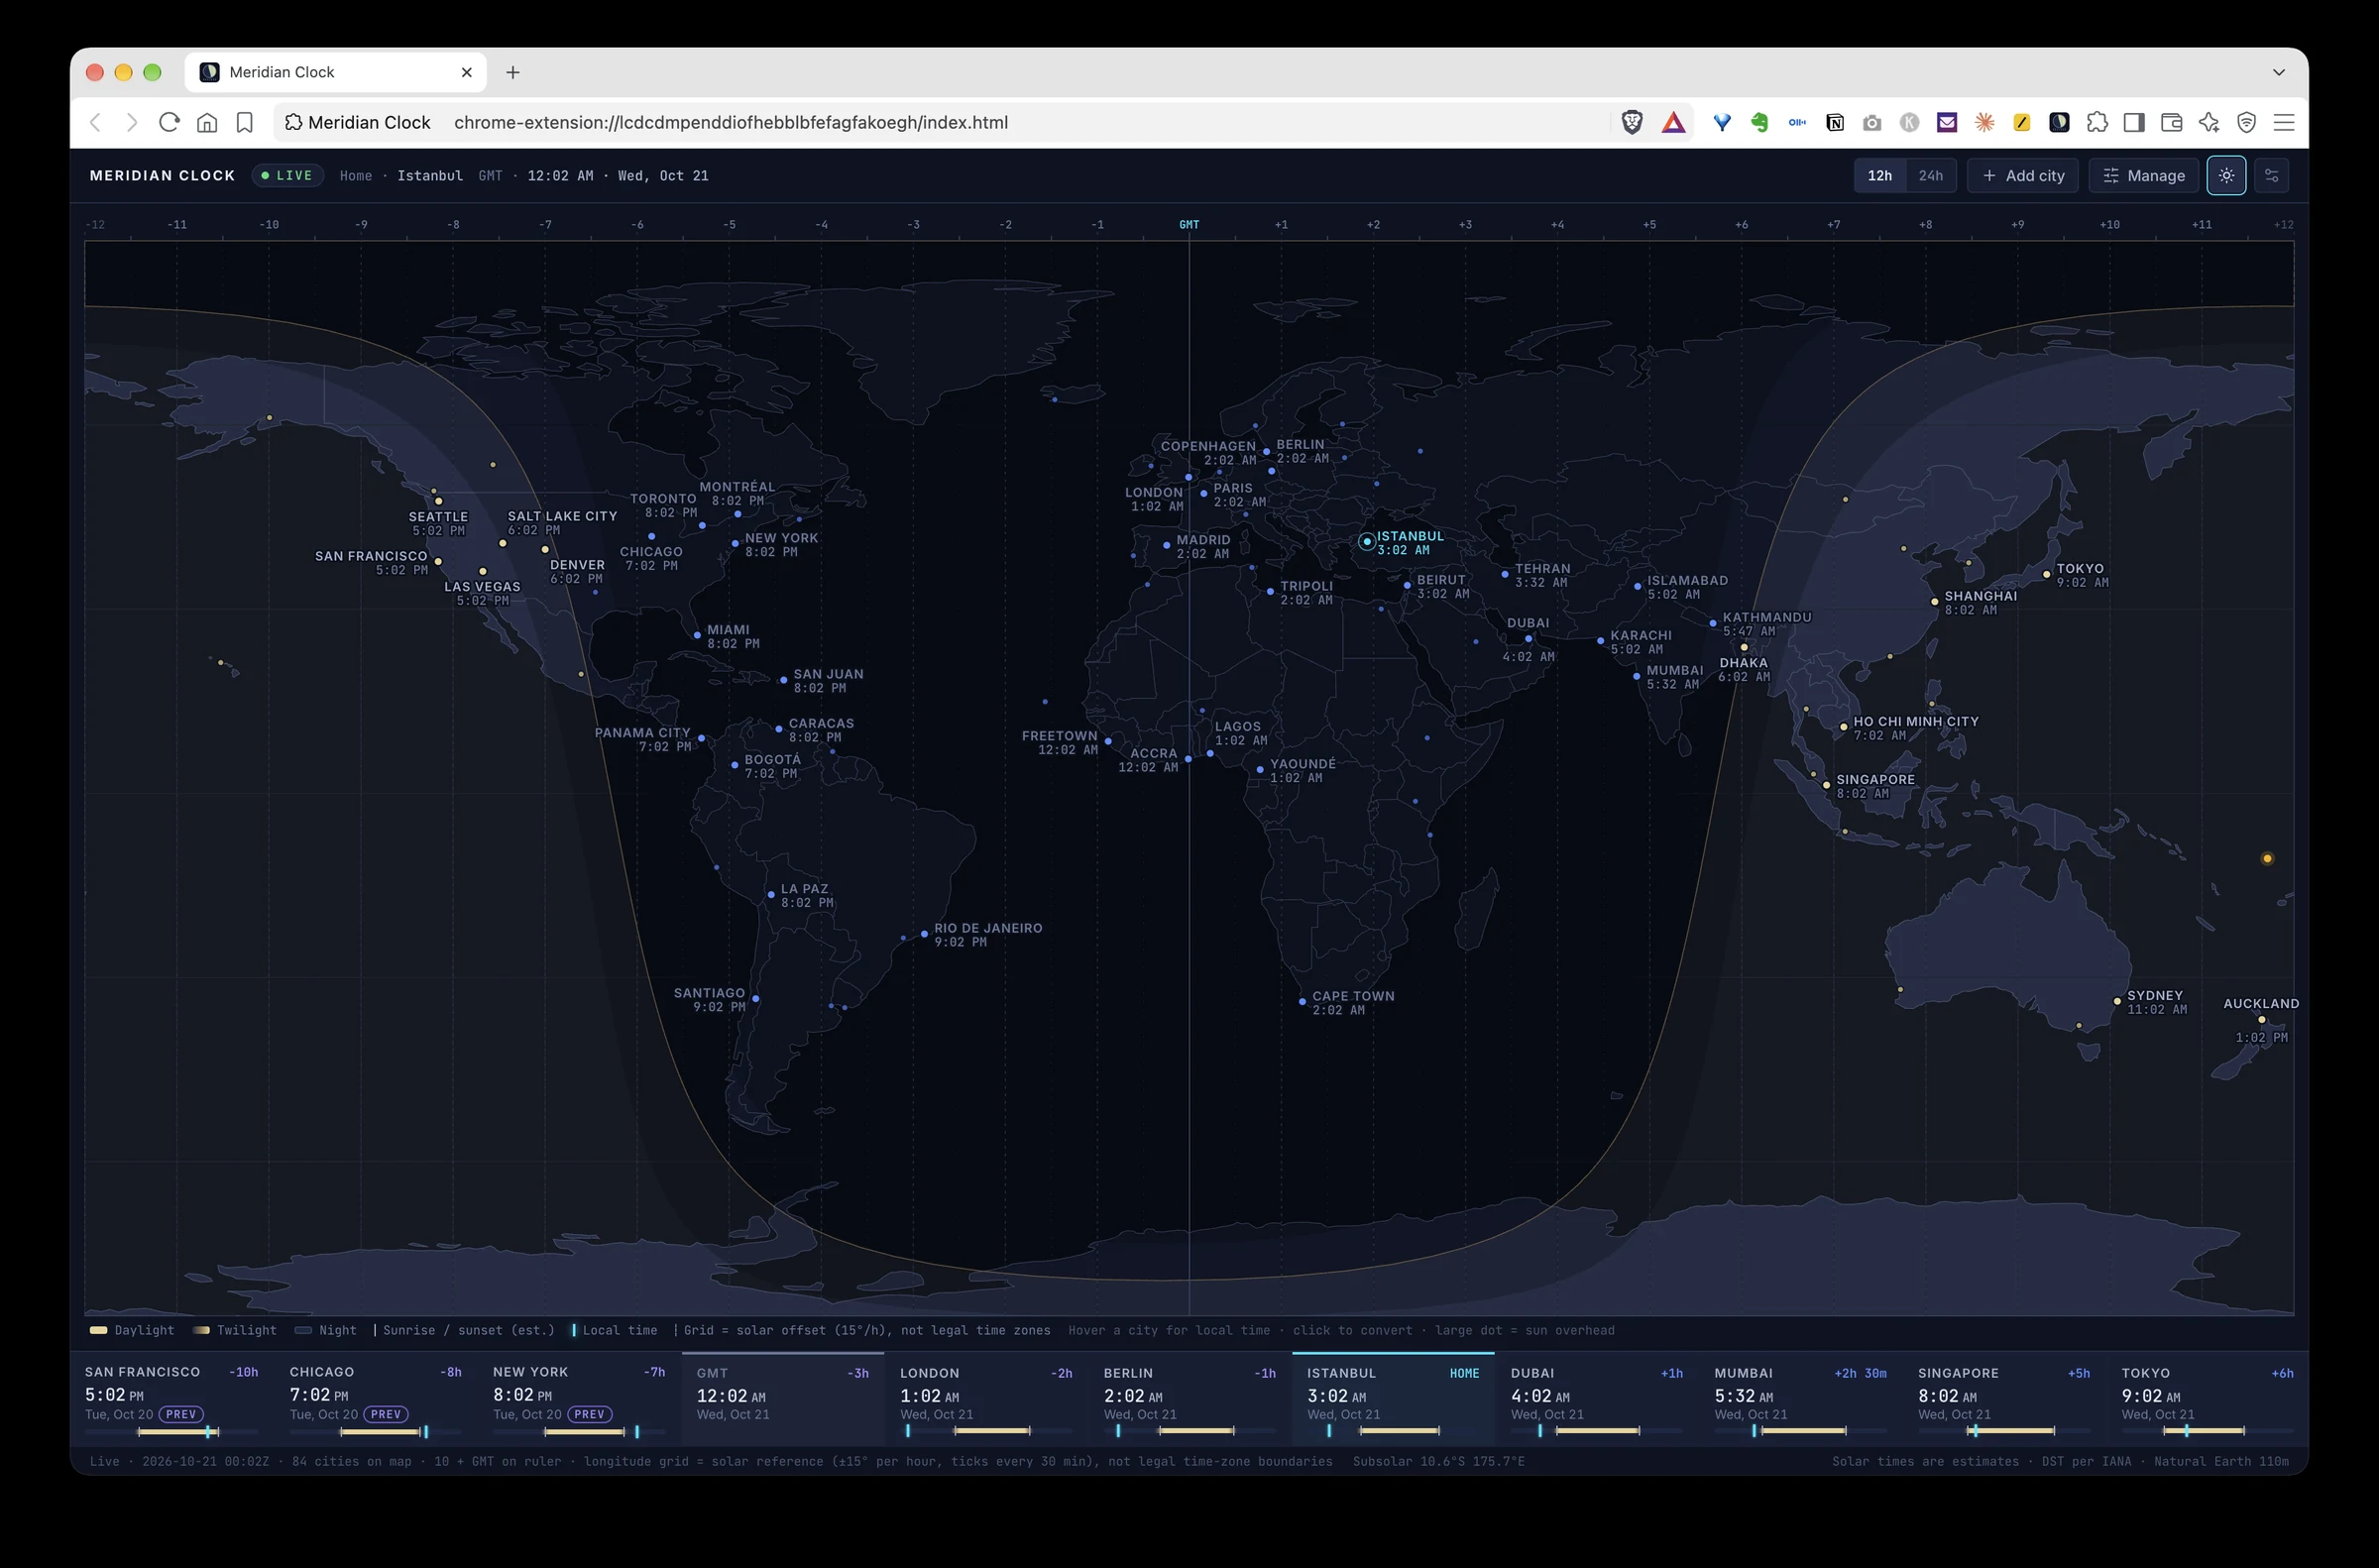Open the Brave Wallet icon
The width and height of the screenshot is (2379, 1568).
(2171, 122)
